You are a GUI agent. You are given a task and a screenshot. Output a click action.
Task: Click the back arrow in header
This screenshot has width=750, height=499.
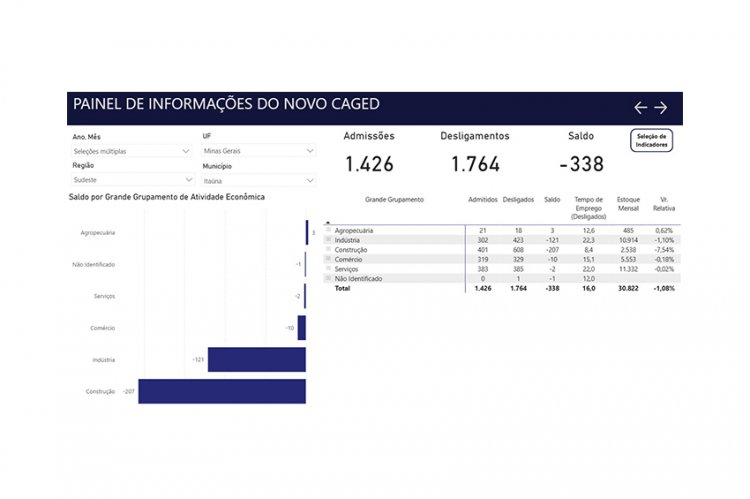641,108
